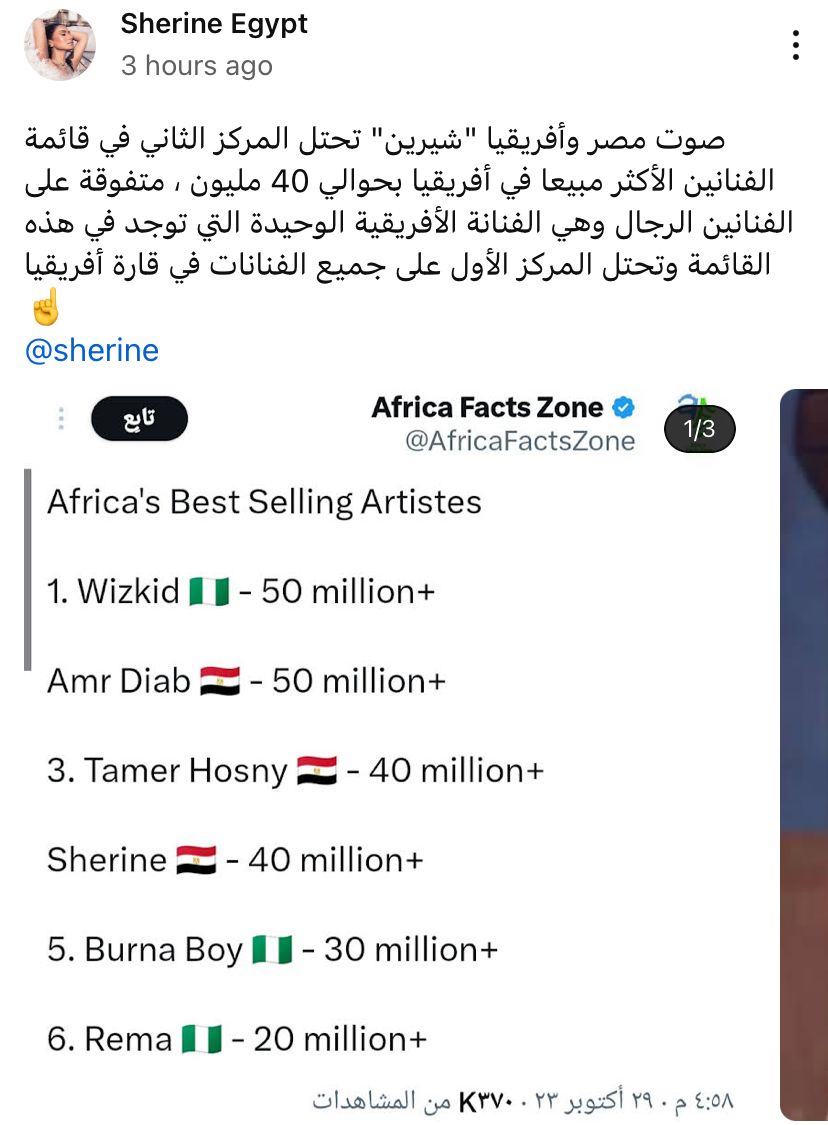This screenshot has height=1125, width=828.
Task: Click the Egyptian flag next to Sherine
Action: [196, 860]
